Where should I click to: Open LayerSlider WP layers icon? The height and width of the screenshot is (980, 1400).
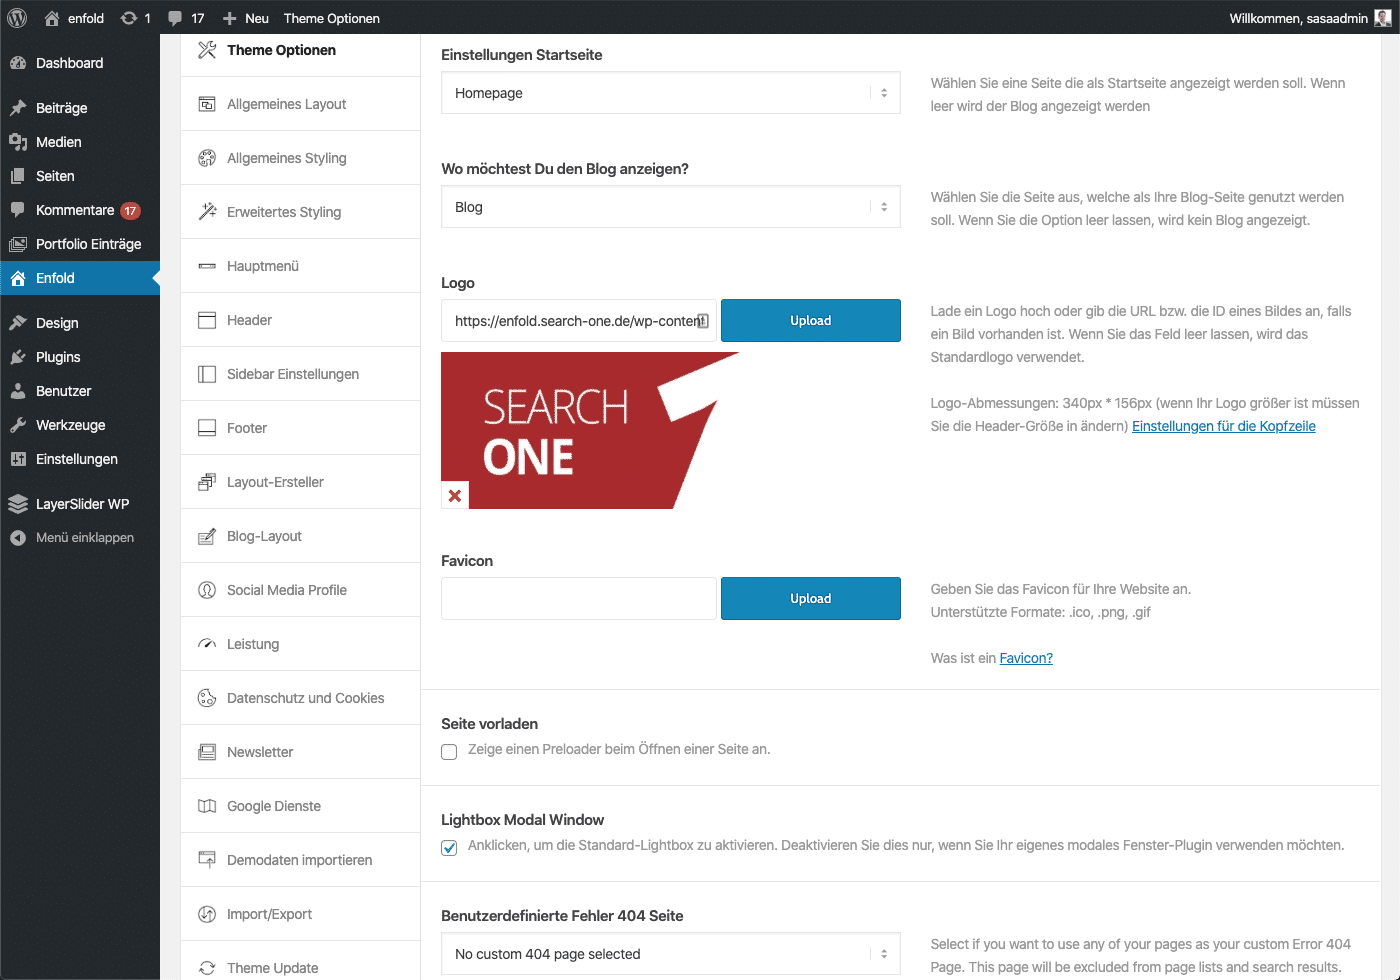coord(18,504)
